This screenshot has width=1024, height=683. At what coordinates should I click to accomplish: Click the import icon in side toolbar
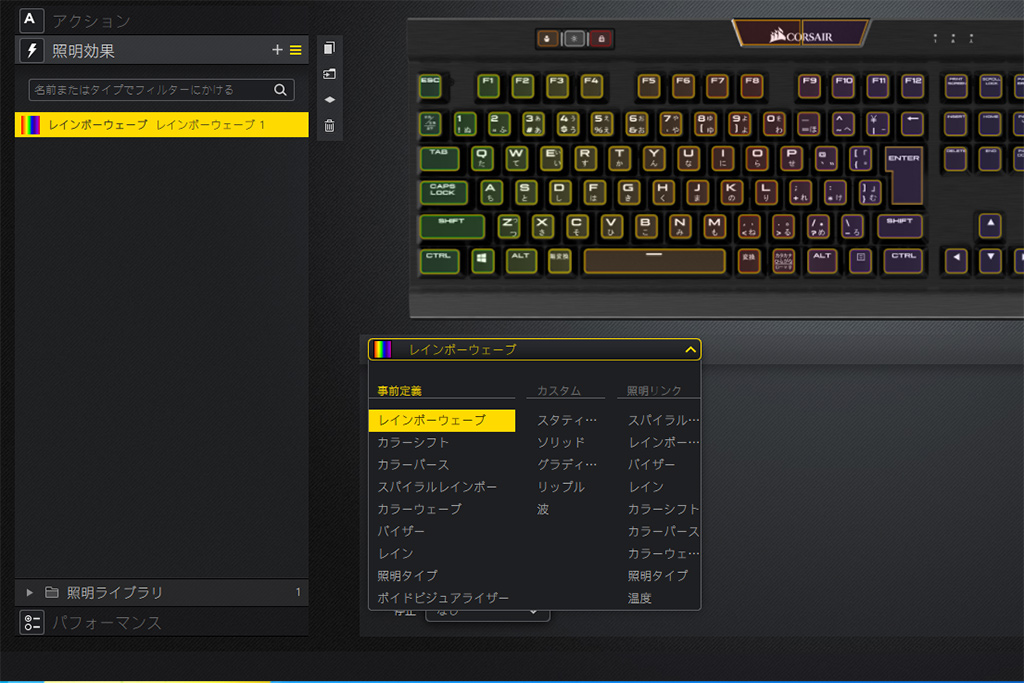pos(329,74)
